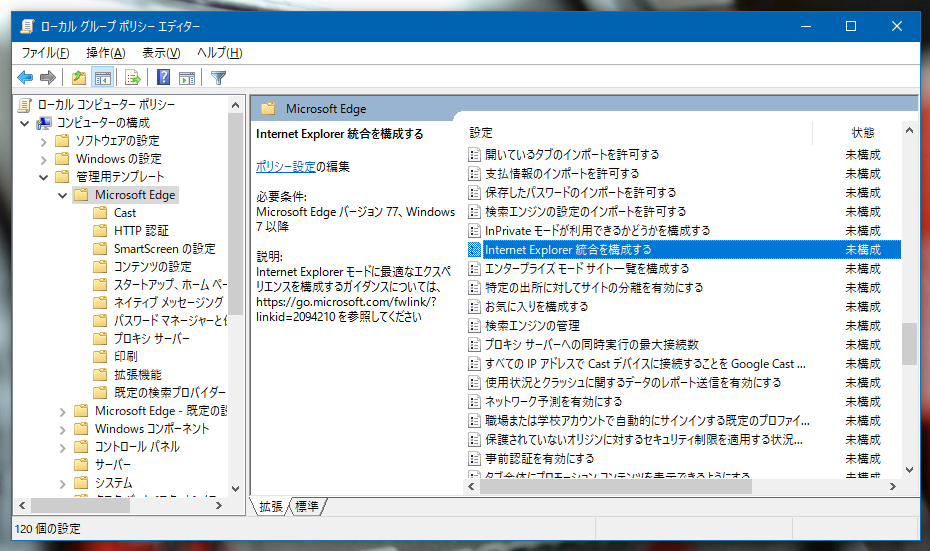Open the Help toolbar icon
930x551 pixels.
163,77
